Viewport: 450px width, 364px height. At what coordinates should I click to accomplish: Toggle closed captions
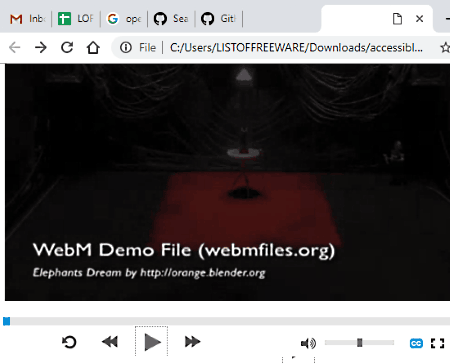click(416, 343)
